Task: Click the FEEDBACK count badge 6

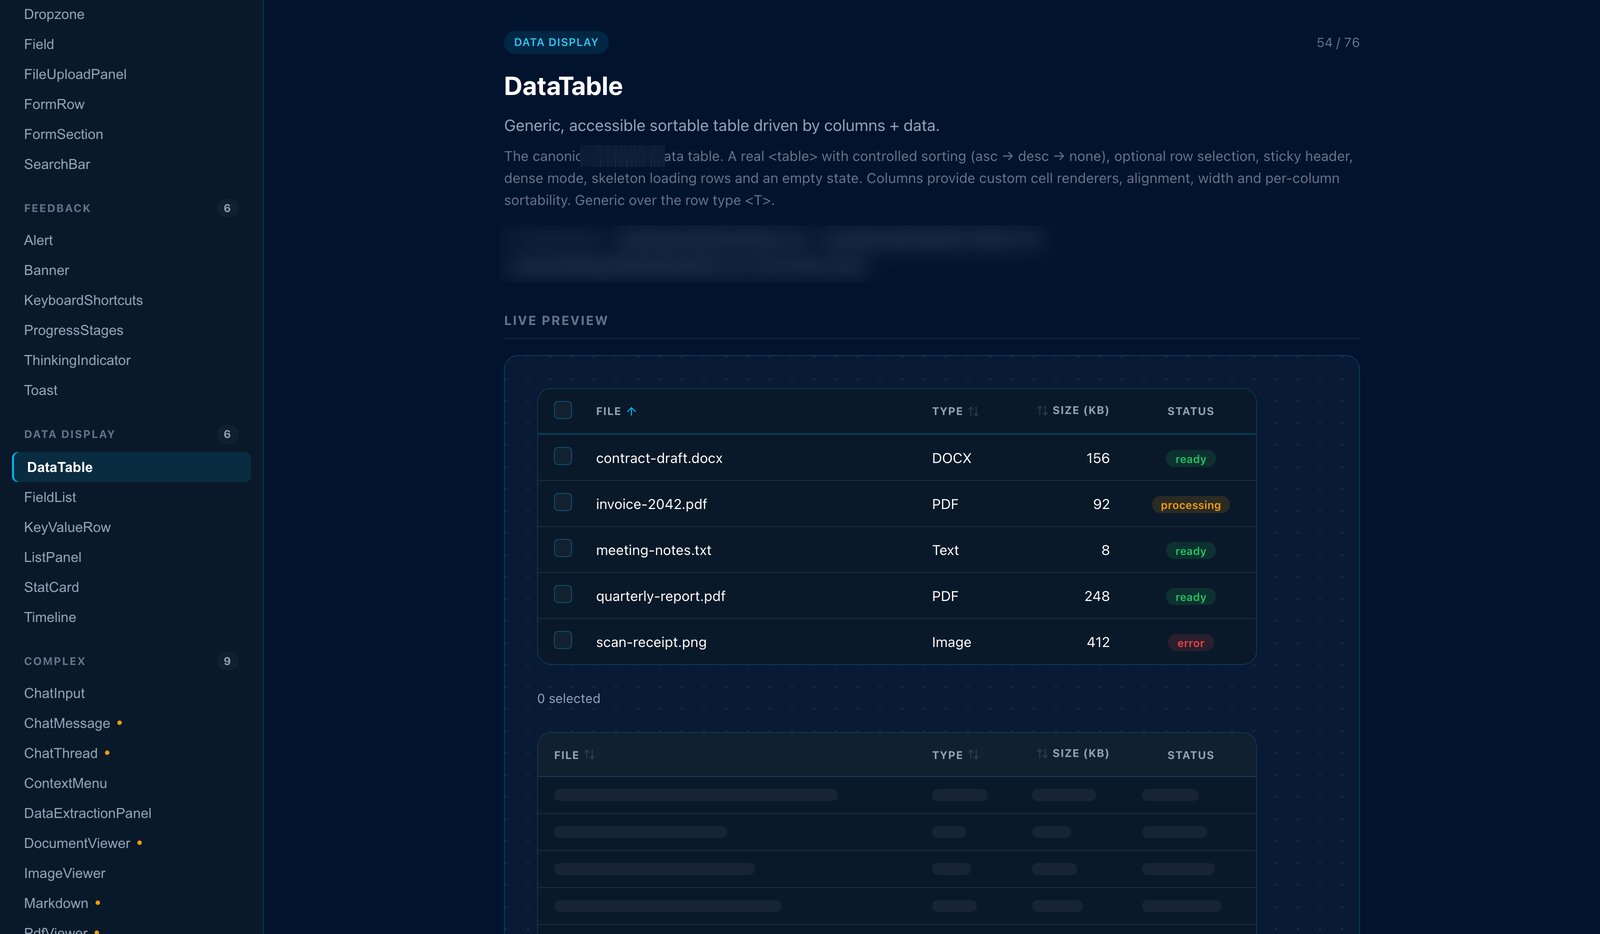Action: coord(227,208)
